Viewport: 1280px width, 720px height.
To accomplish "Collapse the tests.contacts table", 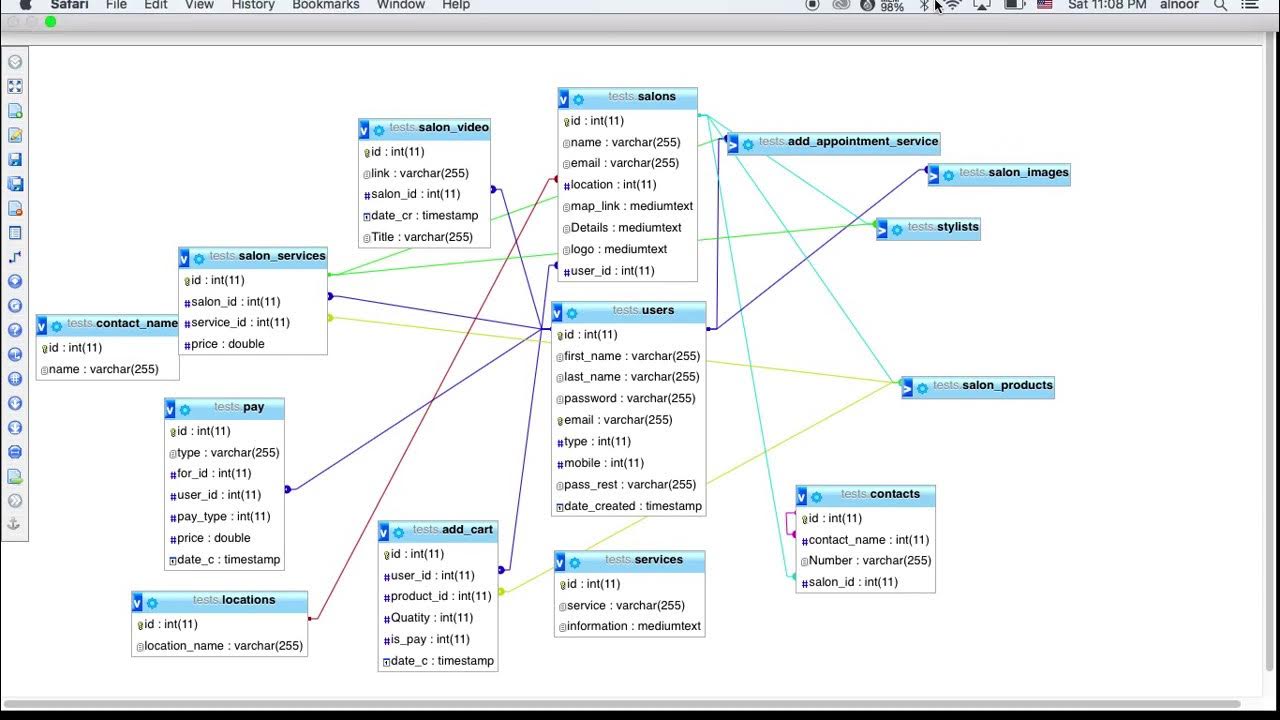I will click(802, 496).
